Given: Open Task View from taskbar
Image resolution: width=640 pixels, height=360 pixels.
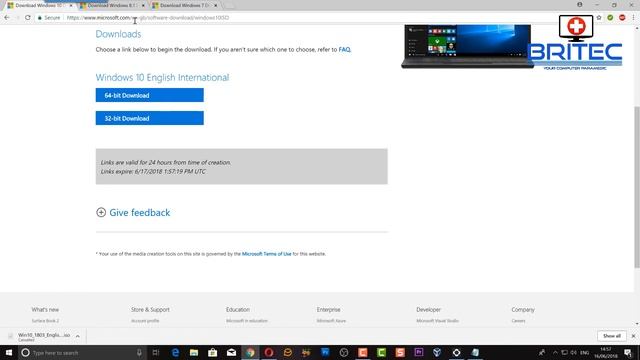Looking at the screenshot, I should [156, 353].
